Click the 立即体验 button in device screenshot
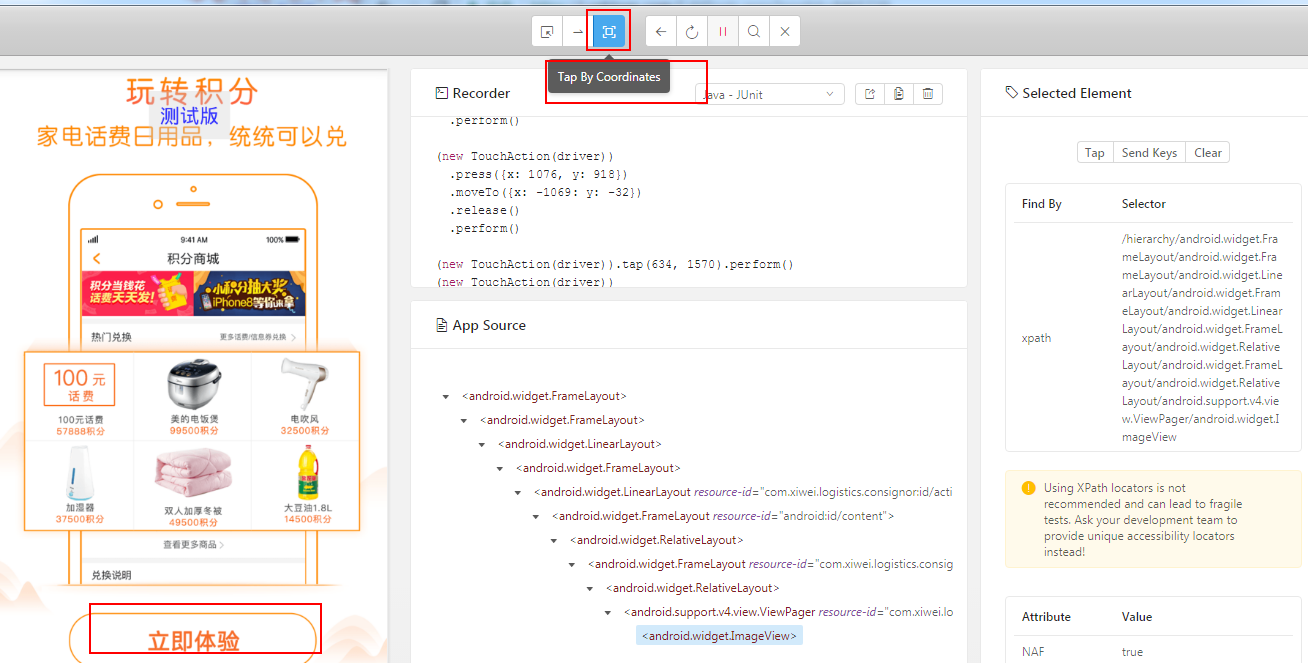 tap(194, 640)
